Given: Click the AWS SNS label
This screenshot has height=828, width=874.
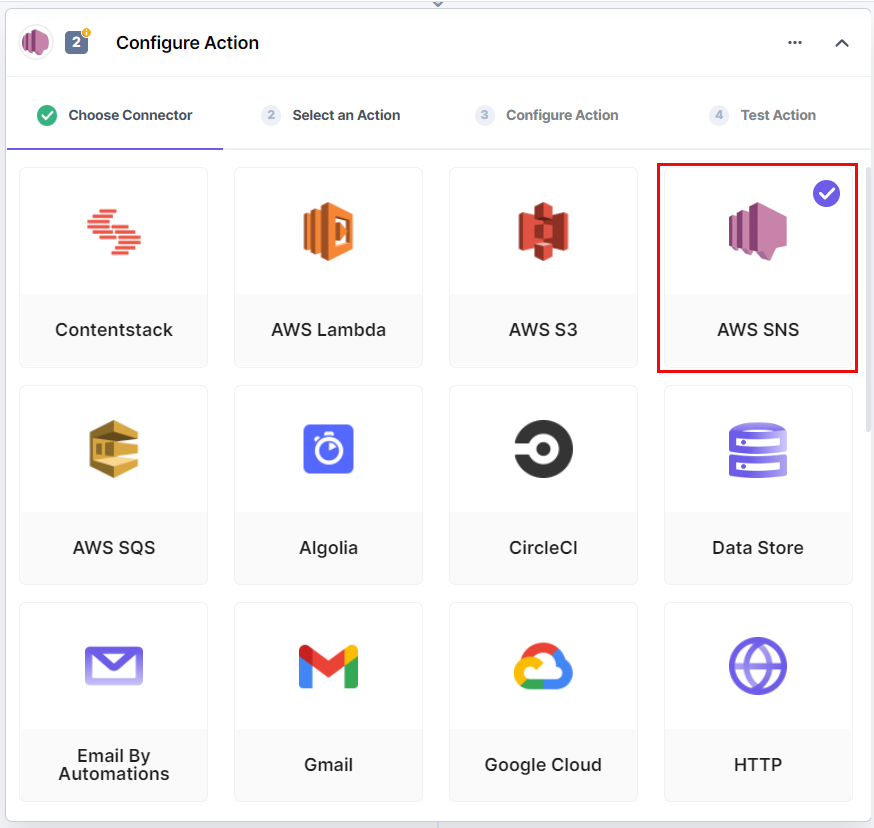Looking at the screenshot, I should pos(758,330).
